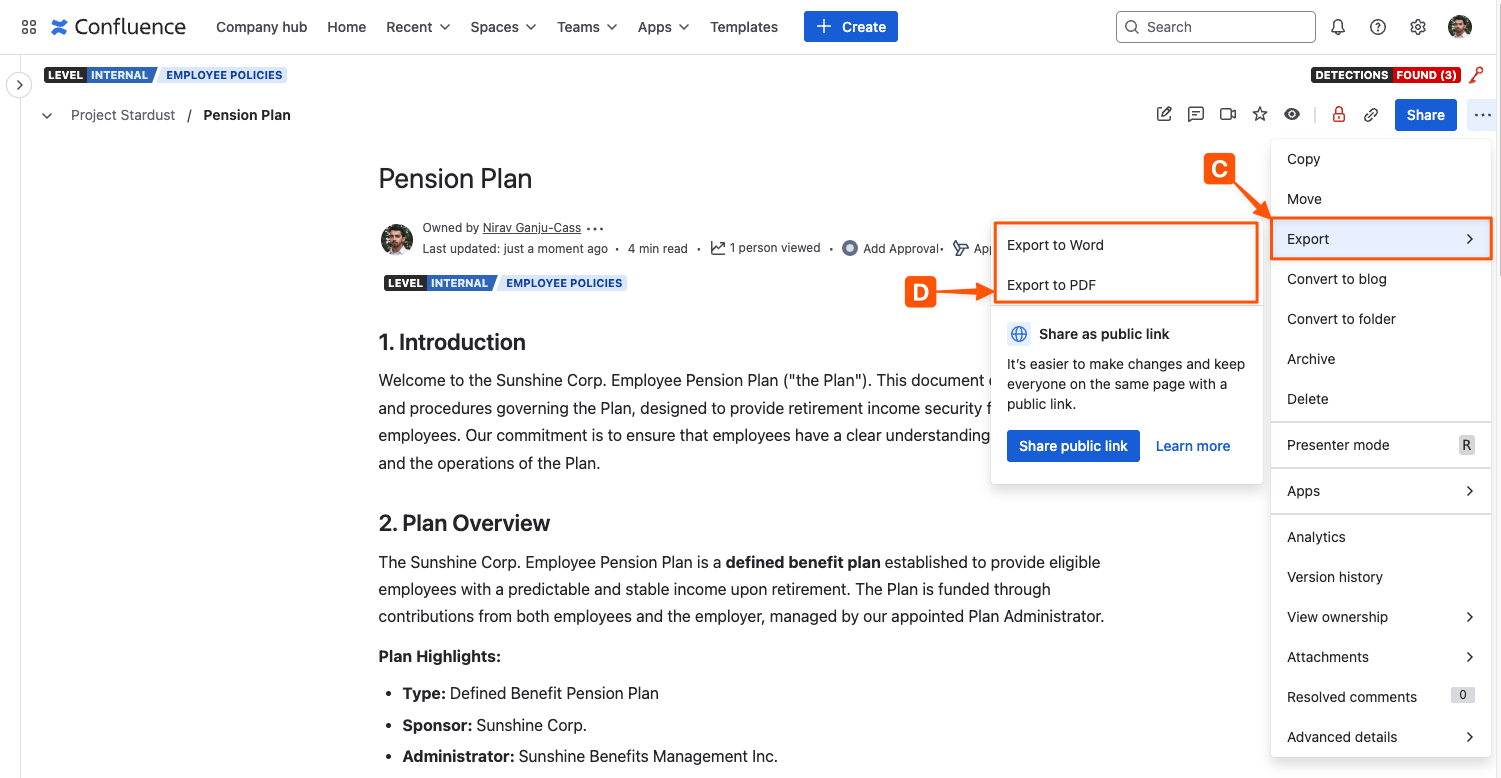This screenshot has width=1501, height=778.
Task: Open the settings gear icon
Action: (x=1418, y=27)
